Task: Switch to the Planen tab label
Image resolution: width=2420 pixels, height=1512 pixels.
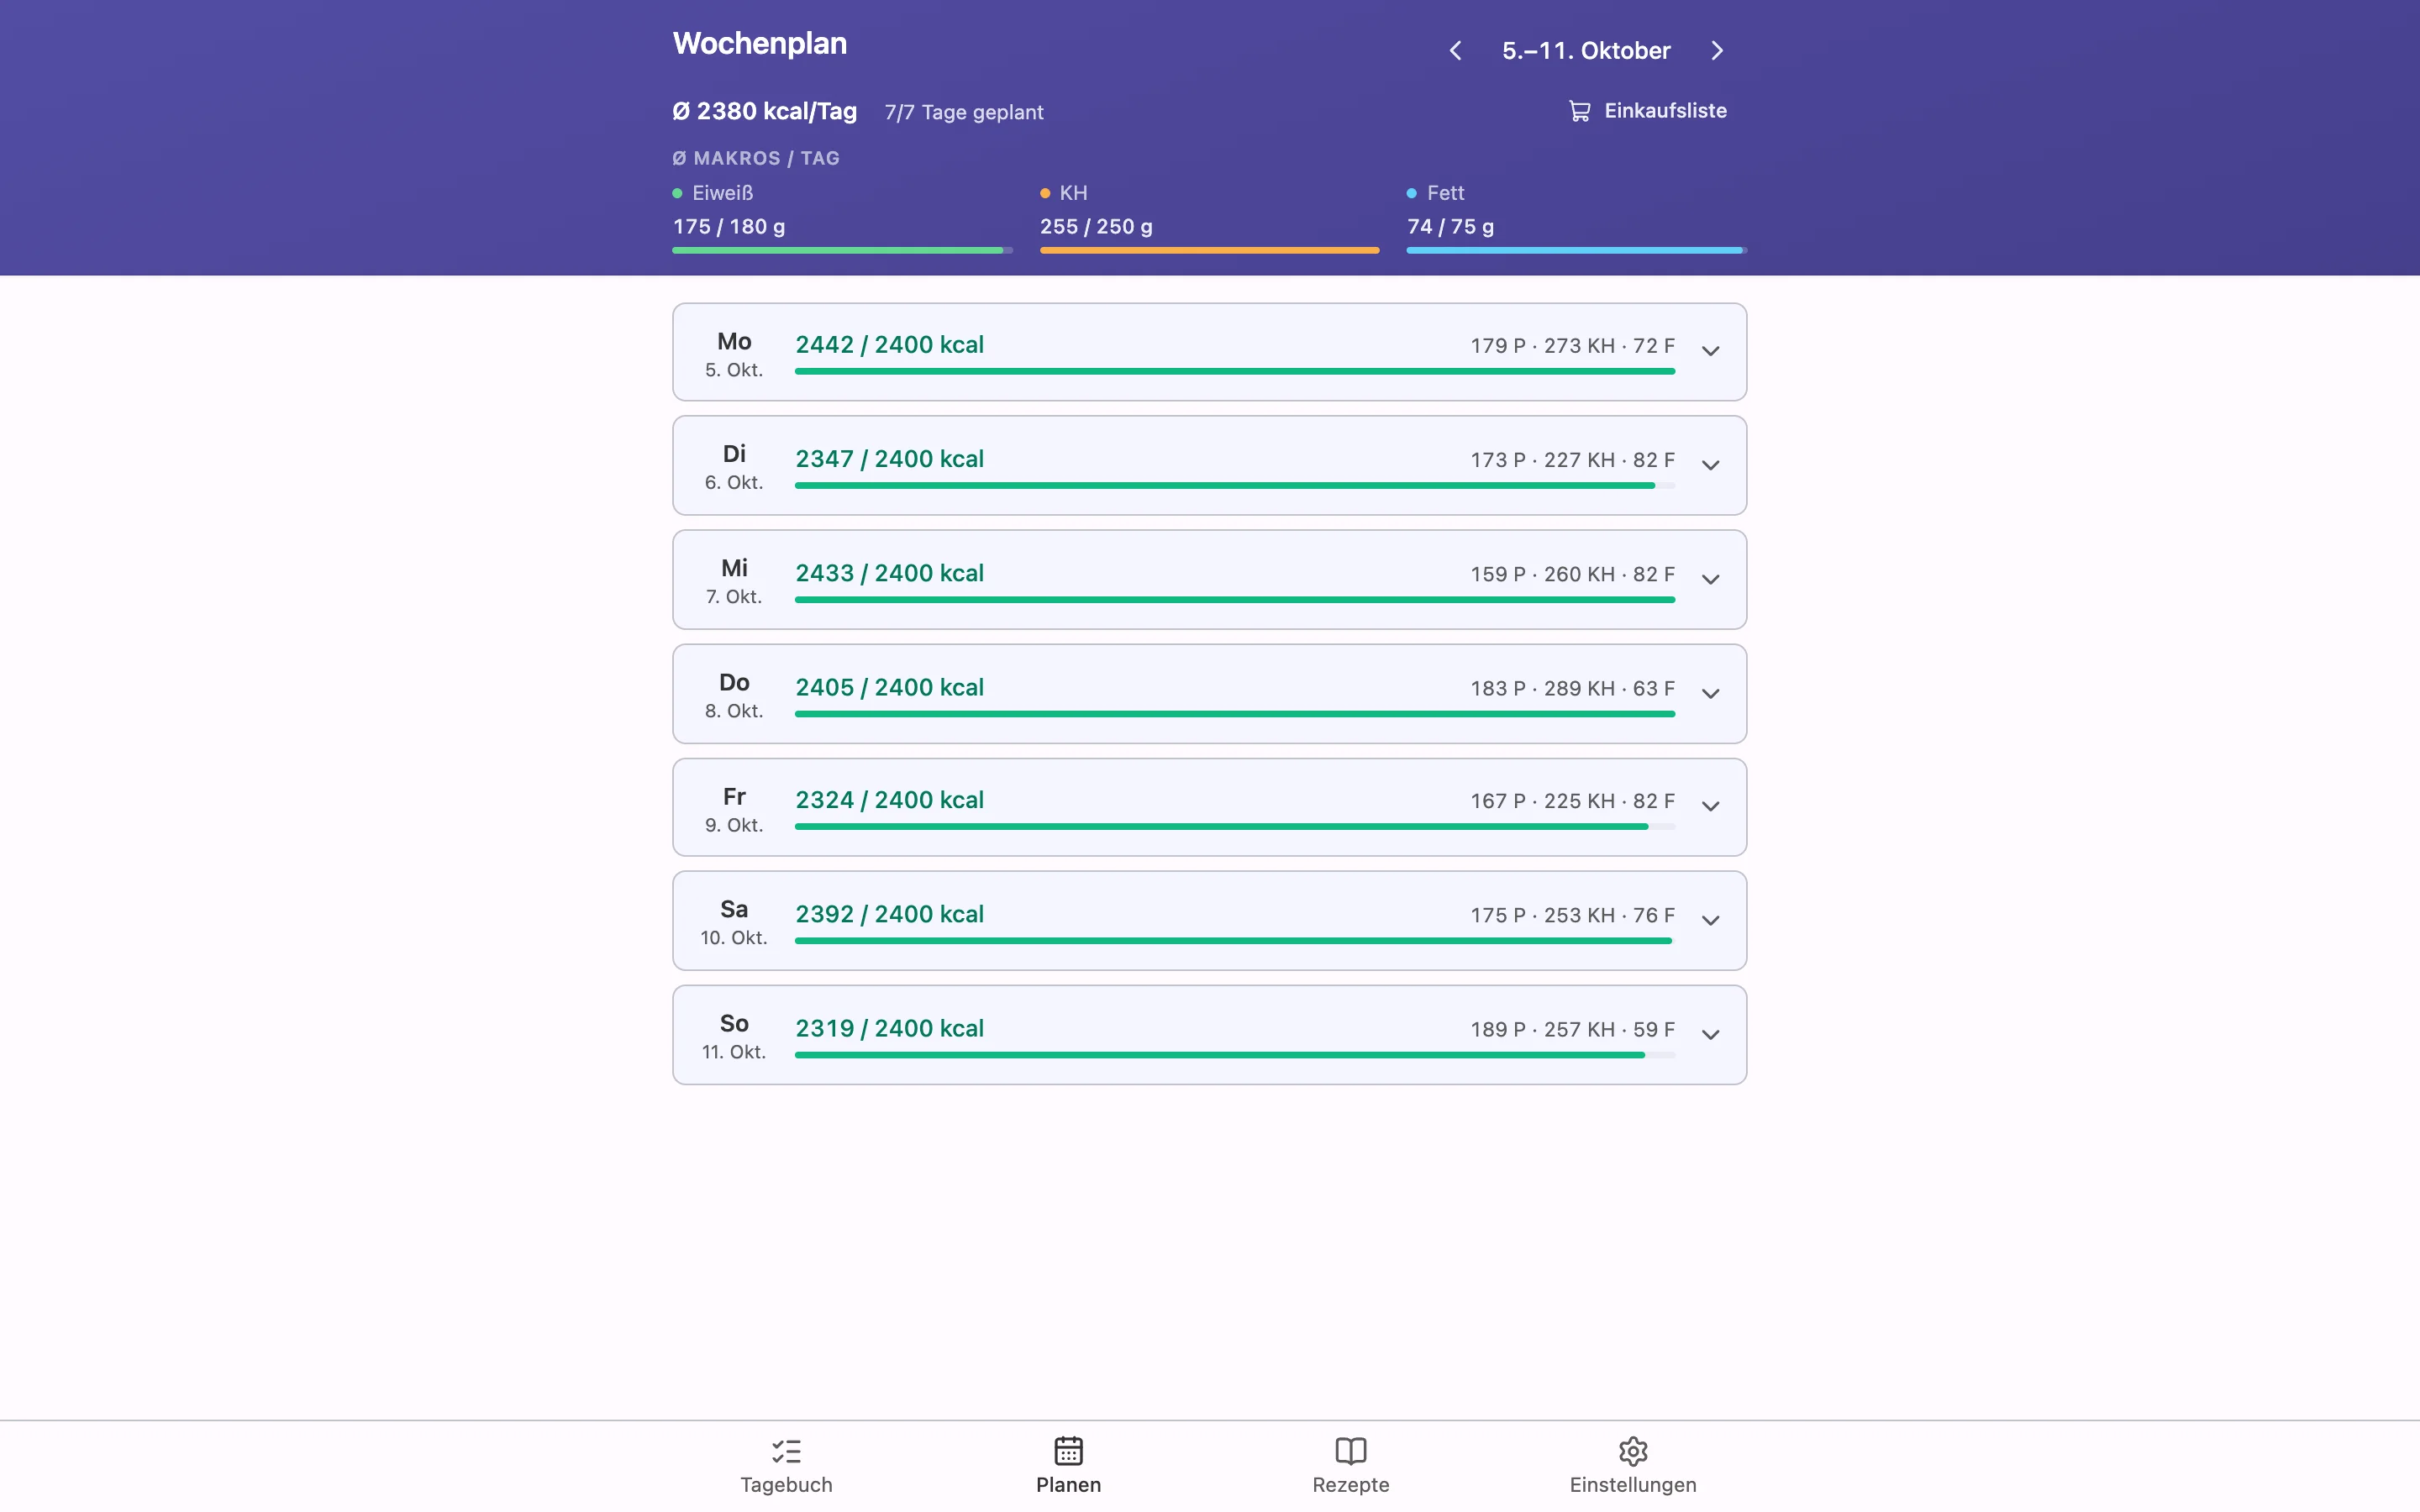Action: click(1068, 1485)
